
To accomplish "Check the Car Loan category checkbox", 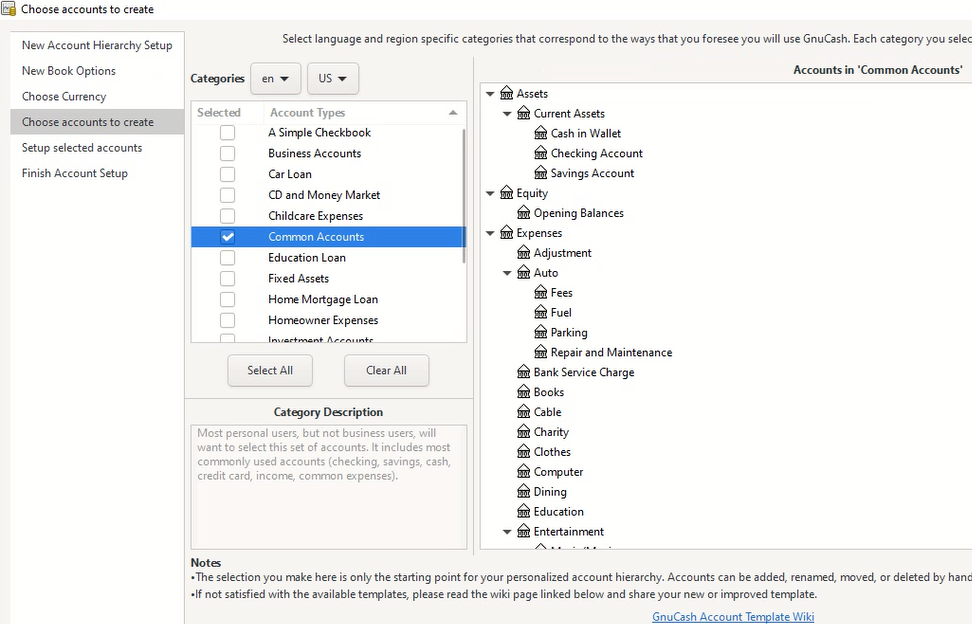I will (228, 174).
